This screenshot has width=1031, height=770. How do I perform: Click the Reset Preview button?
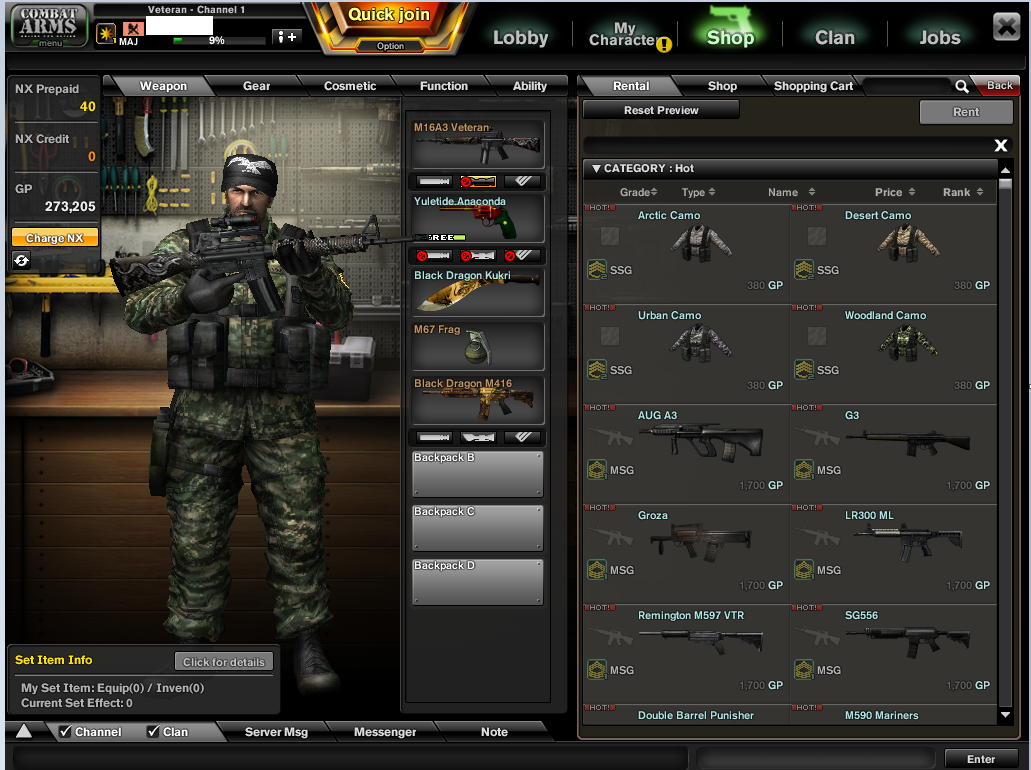click(x=661, y=110)
